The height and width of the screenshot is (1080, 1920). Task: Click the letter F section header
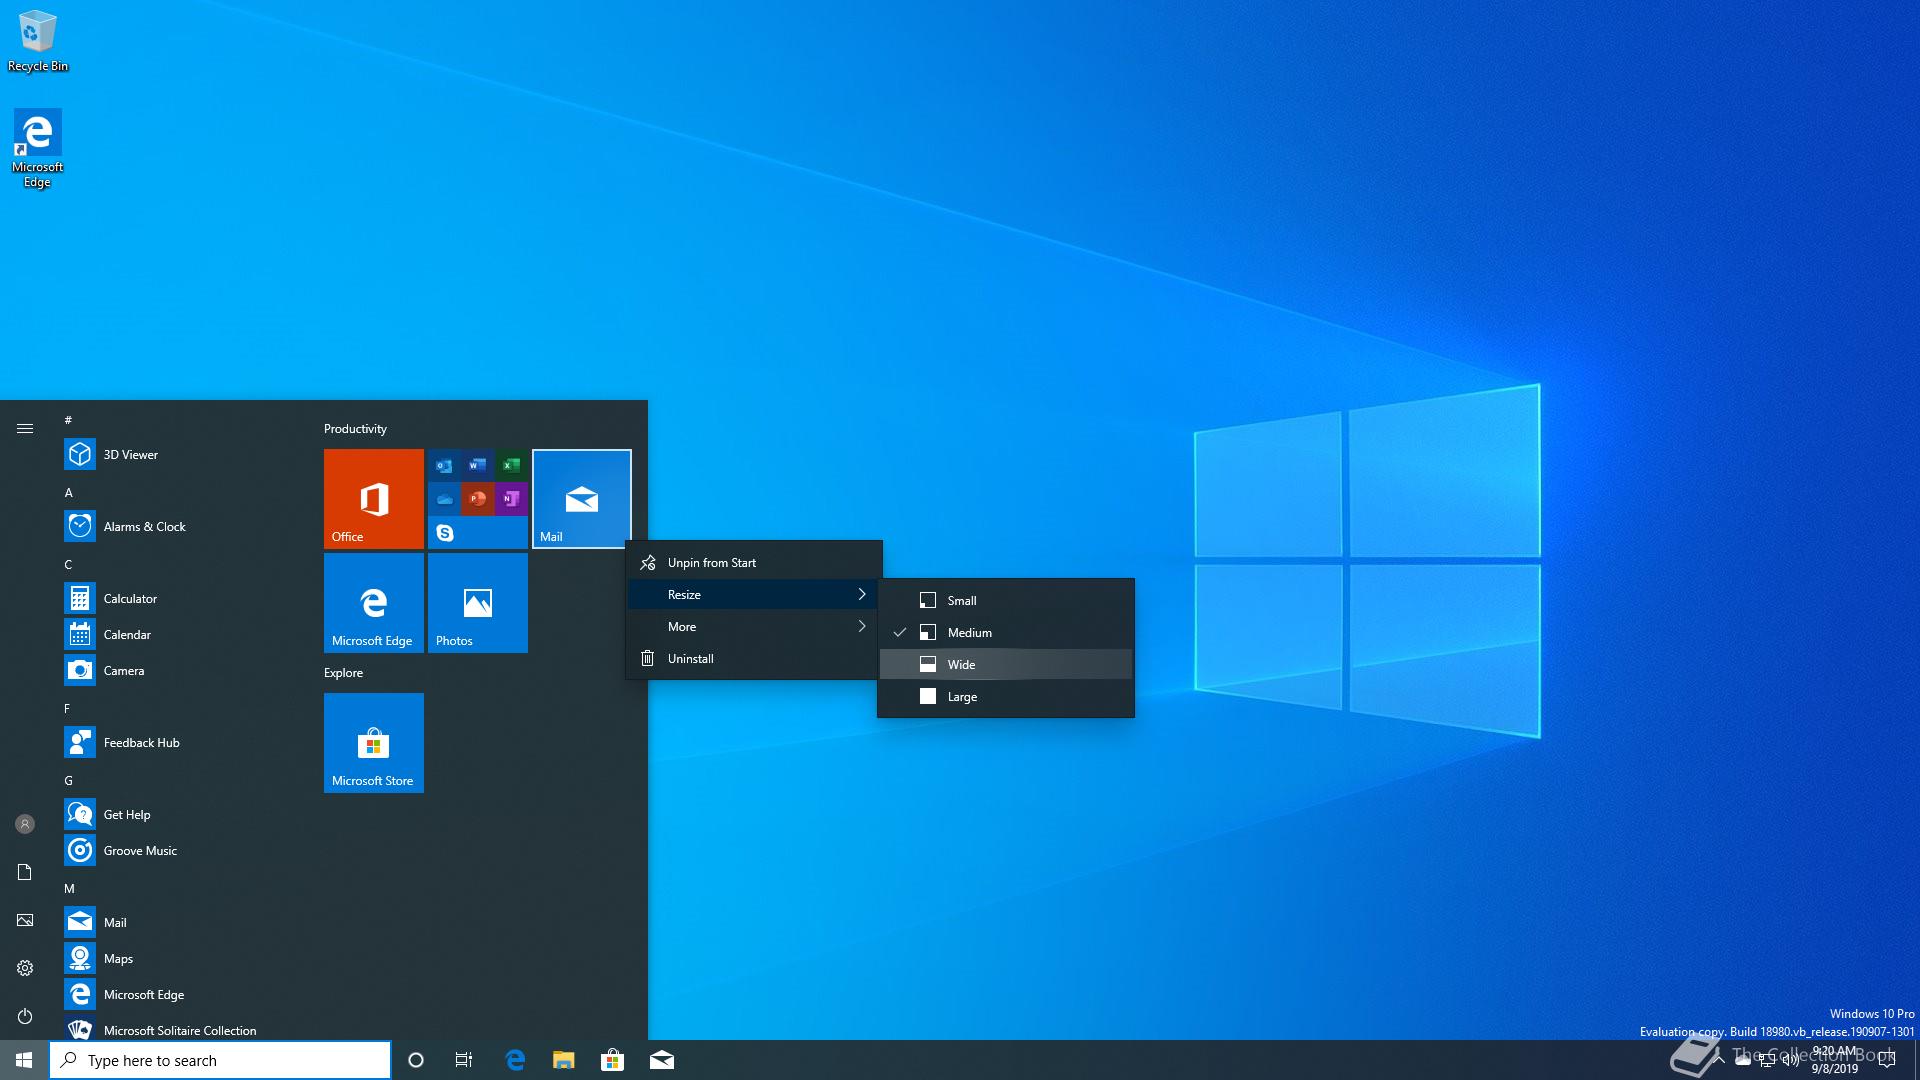tap(68, 708)
